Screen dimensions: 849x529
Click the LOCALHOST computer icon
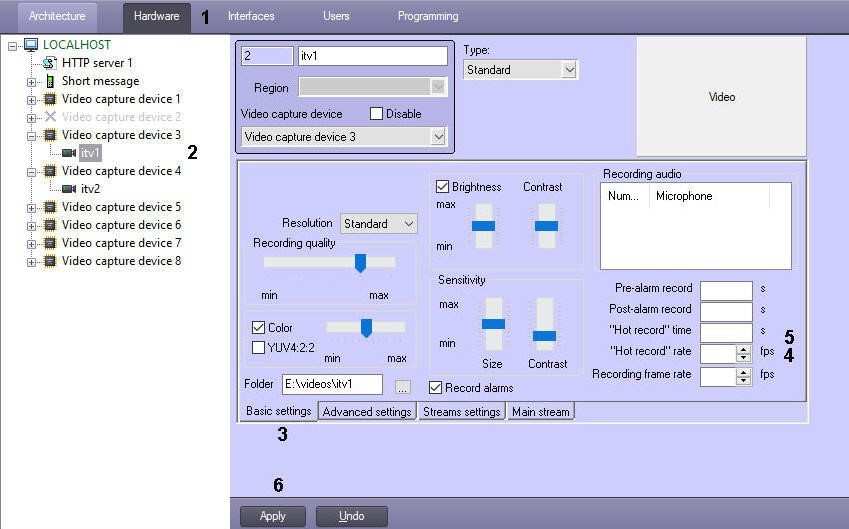31,45
